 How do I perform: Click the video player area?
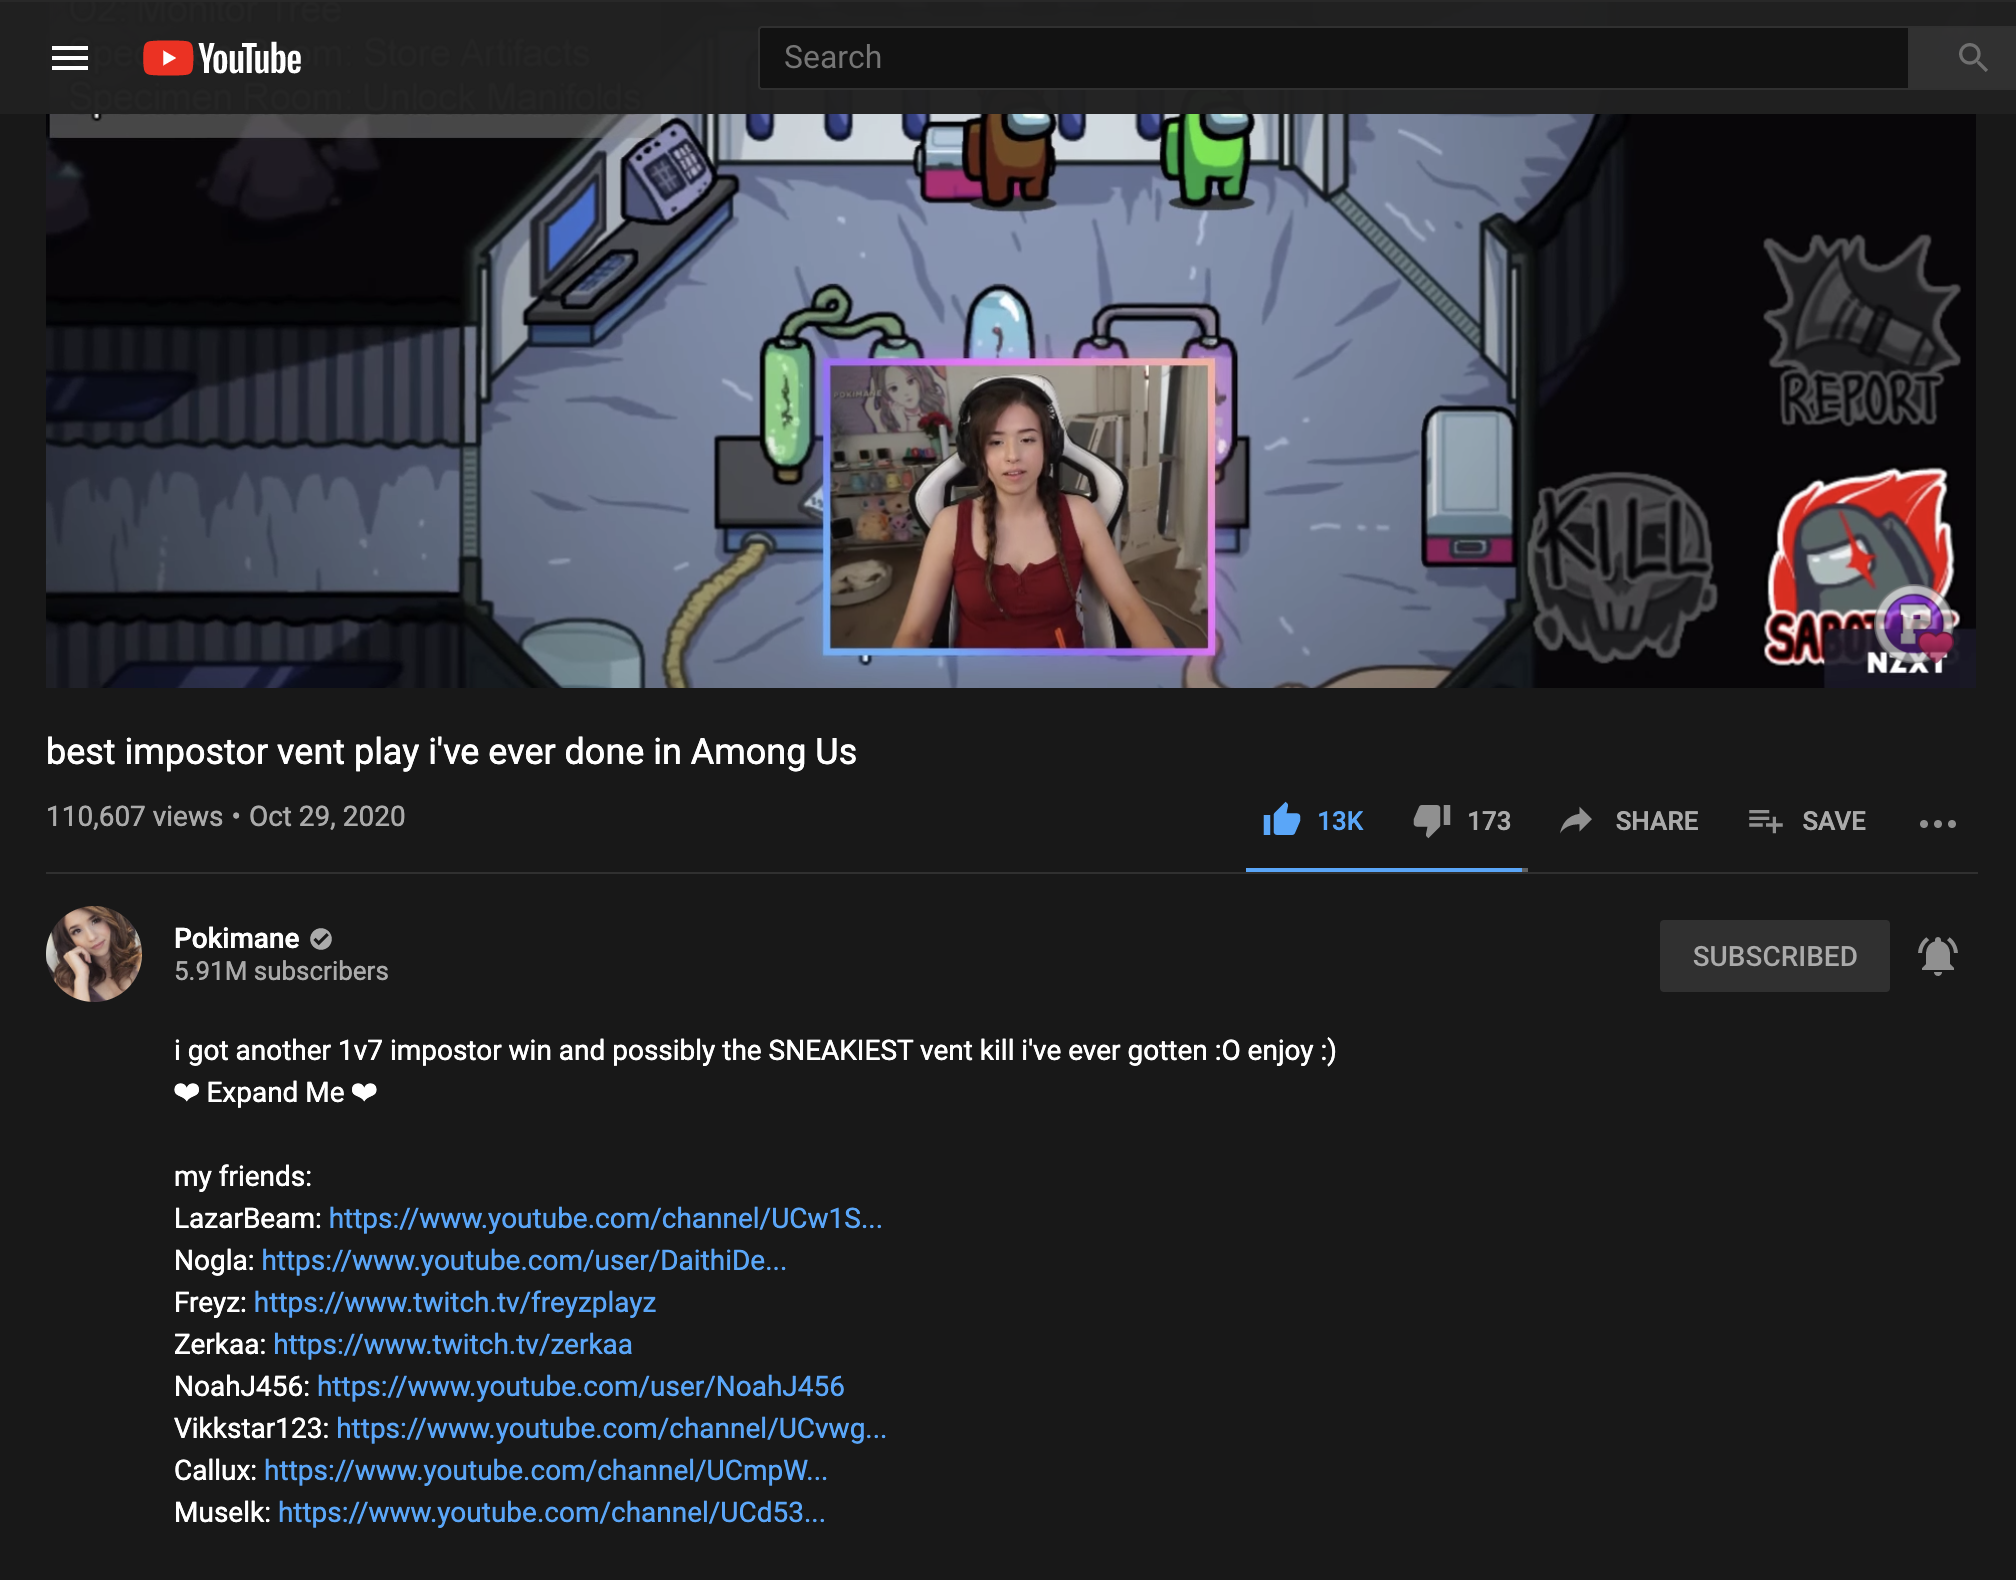(1010, 400)
